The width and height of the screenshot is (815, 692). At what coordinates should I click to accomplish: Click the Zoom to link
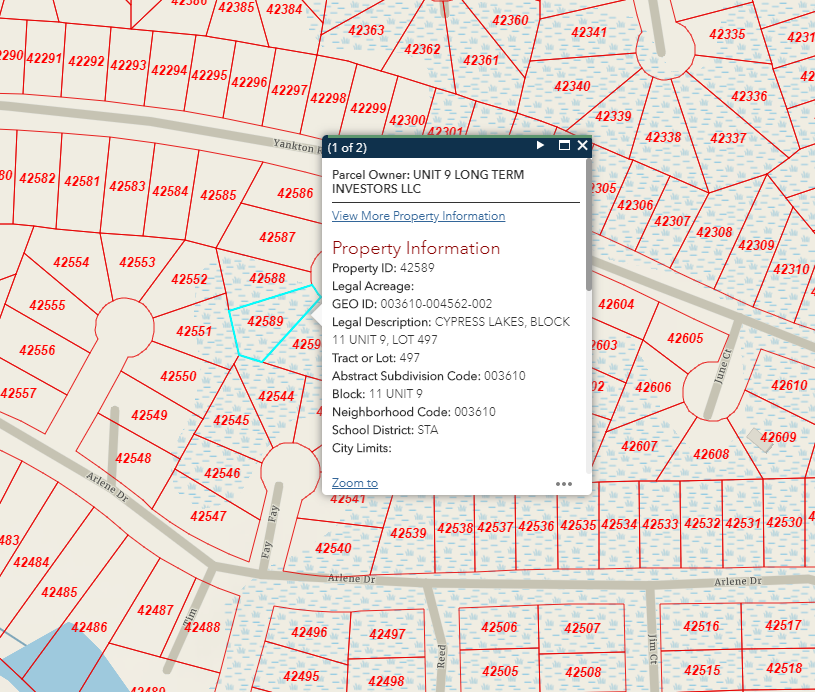click(354, 483)
